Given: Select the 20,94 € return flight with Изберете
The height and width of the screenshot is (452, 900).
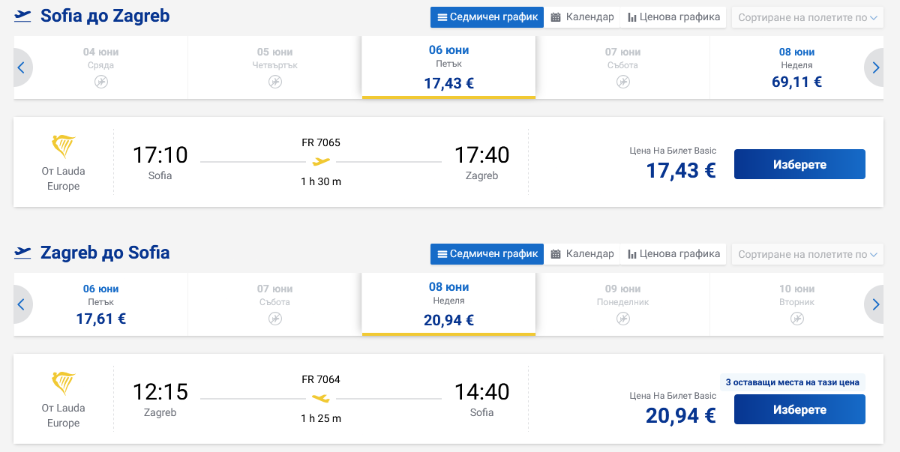Looking at the screenshot, I should (800, 409).
